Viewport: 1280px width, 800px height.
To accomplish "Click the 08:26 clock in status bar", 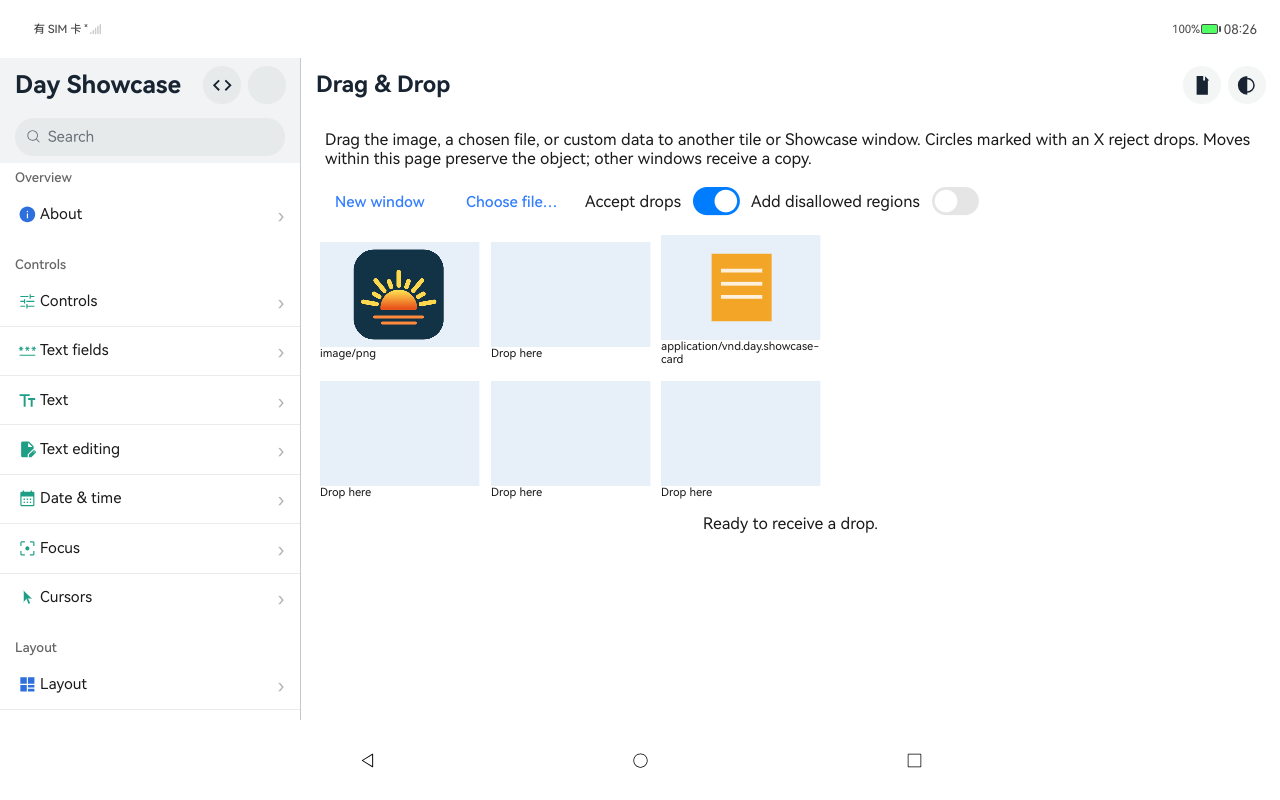I will [1240, 29].
